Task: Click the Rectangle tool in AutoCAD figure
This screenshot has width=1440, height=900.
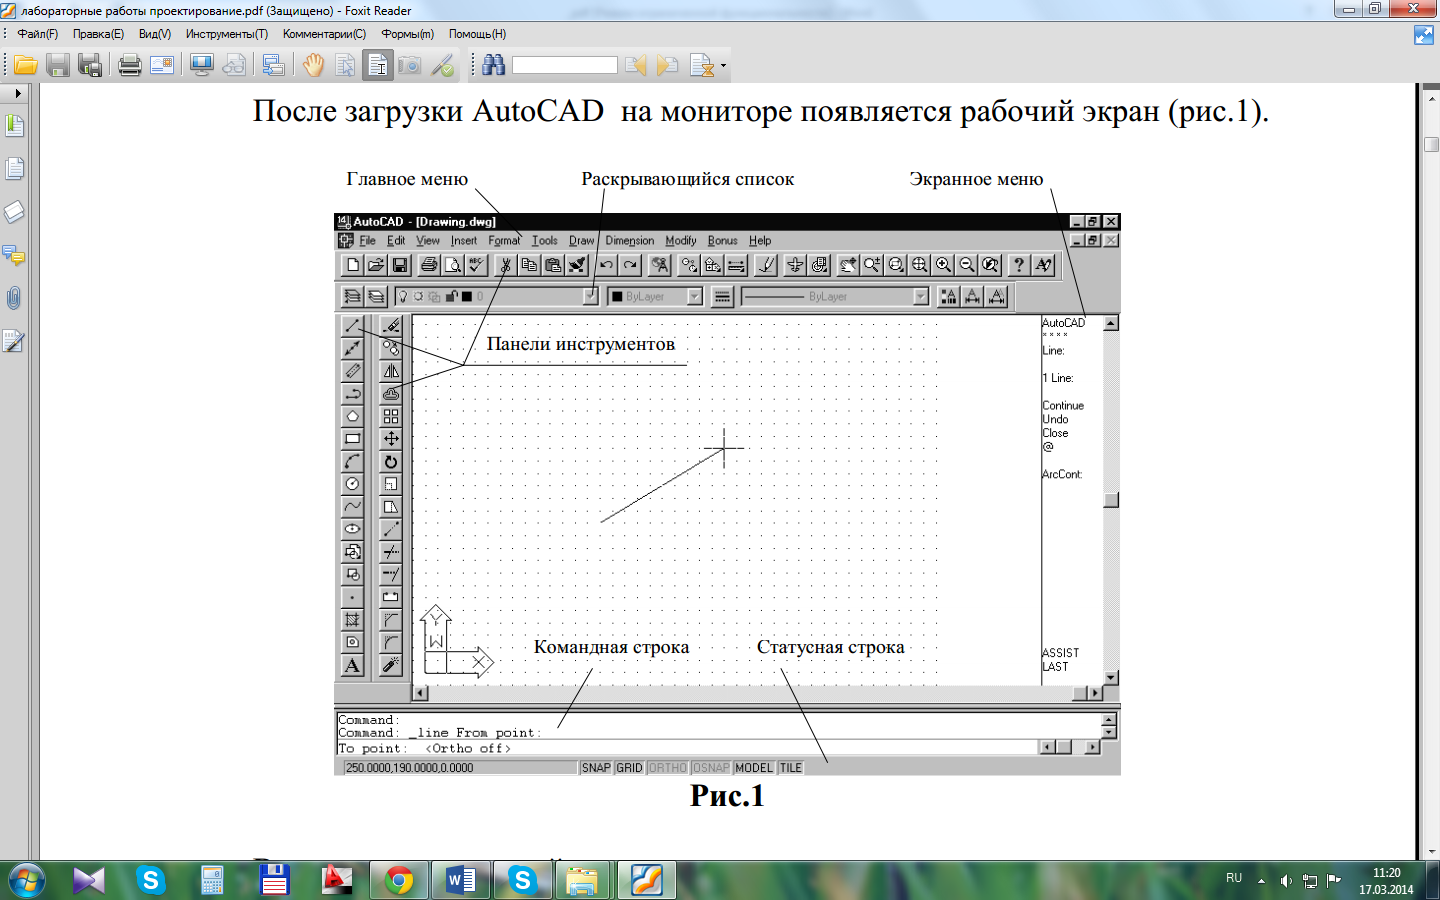Action: (x=352, y=439)
